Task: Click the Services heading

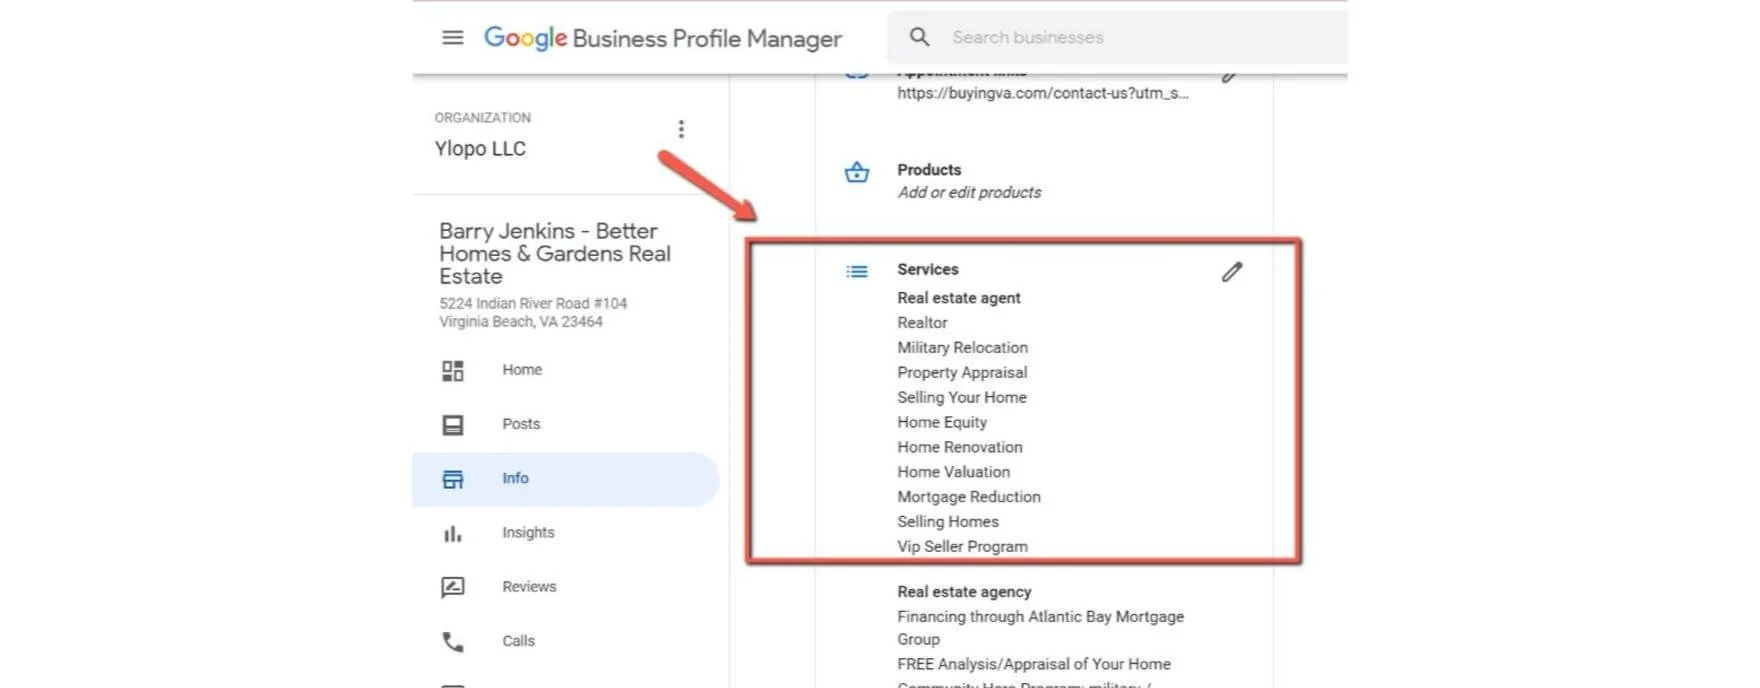Action: (928, 269)
